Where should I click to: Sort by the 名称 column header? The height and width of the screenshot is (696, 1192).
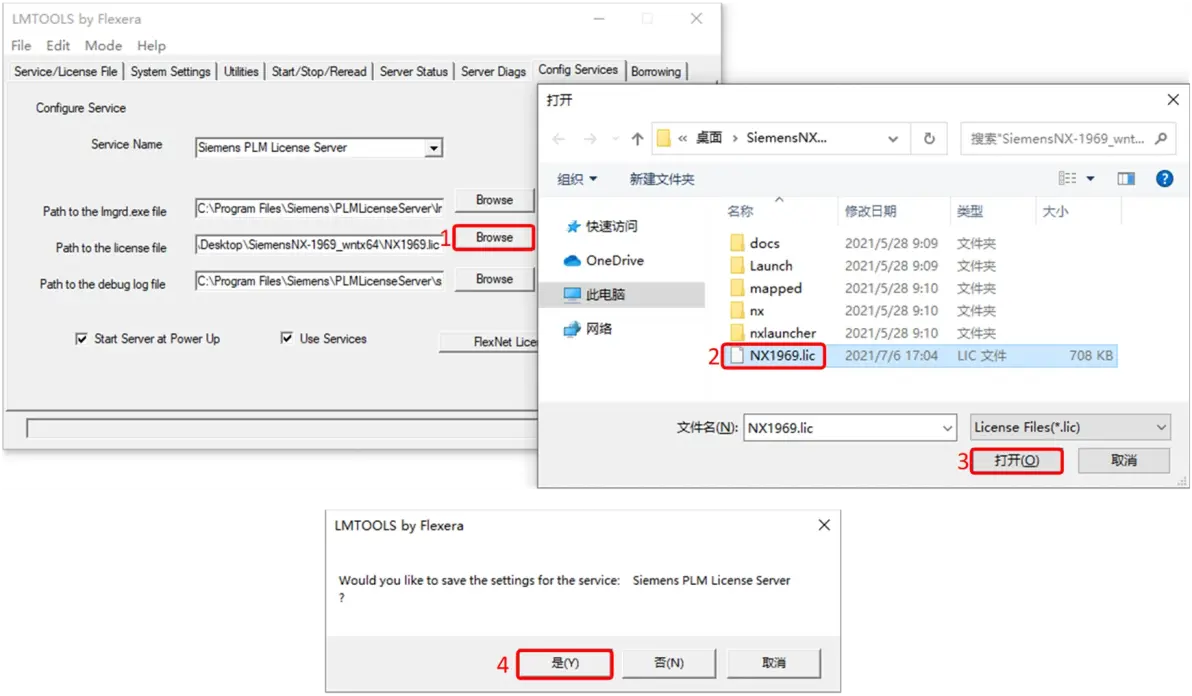(x=740, y=211)
